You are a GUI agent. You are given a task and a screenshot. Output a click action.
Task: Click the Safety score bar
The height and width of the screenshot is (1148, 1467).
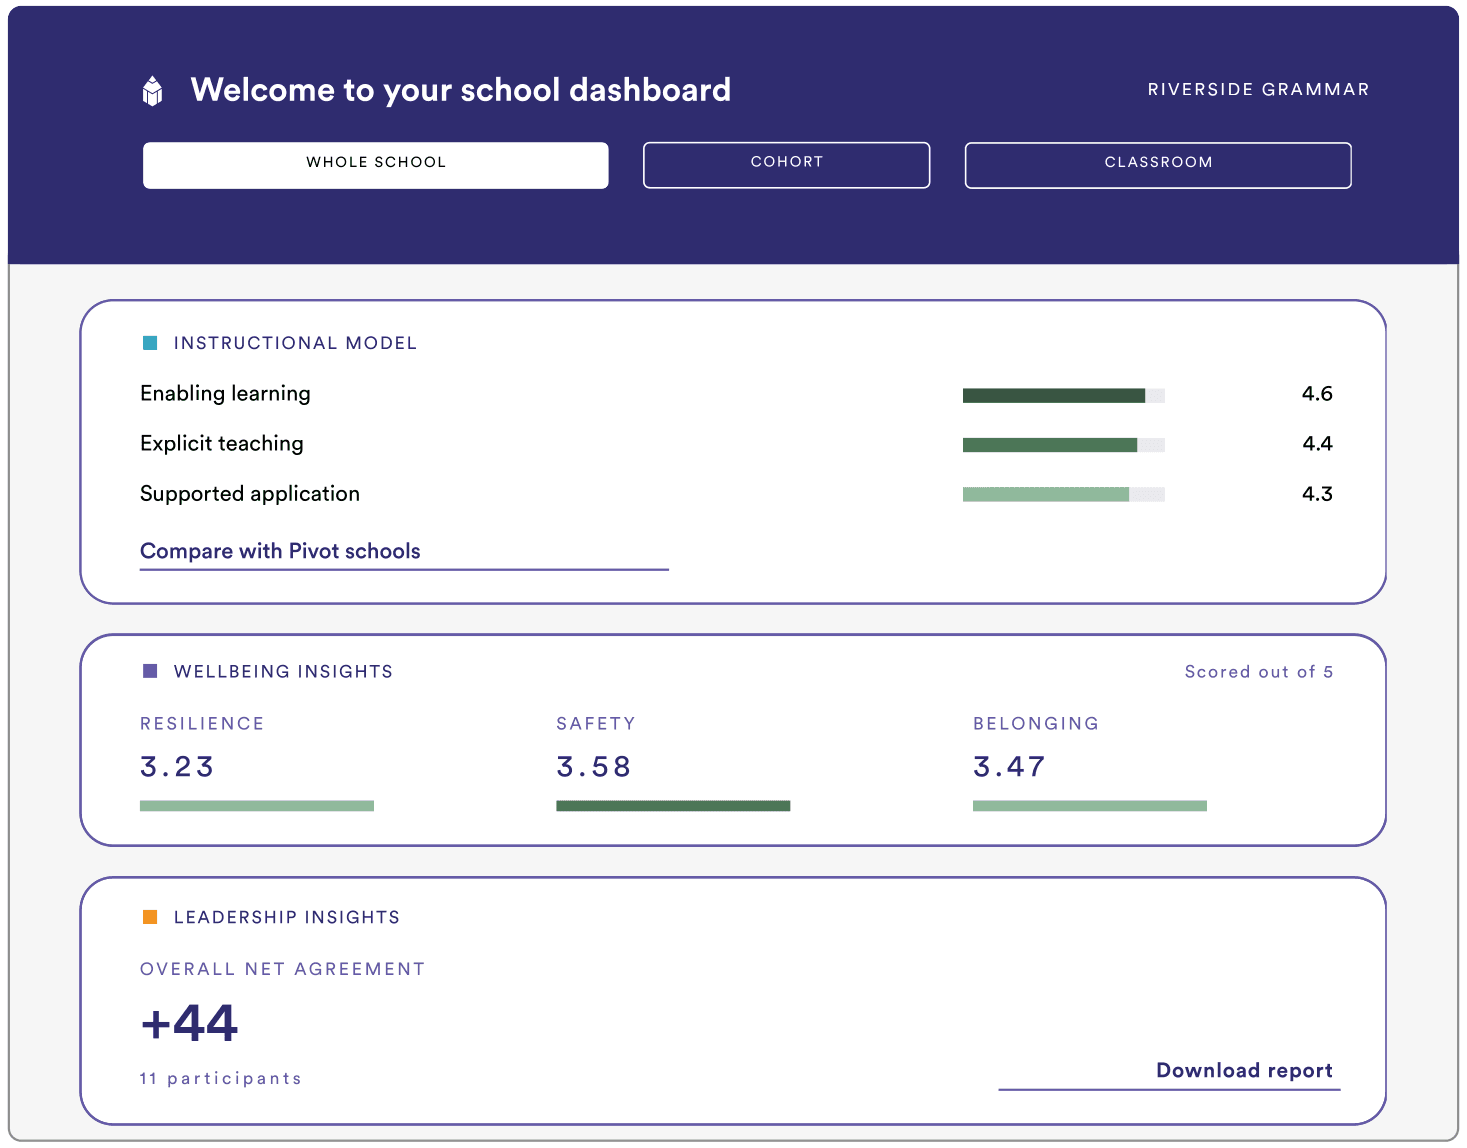click(673, 806)
